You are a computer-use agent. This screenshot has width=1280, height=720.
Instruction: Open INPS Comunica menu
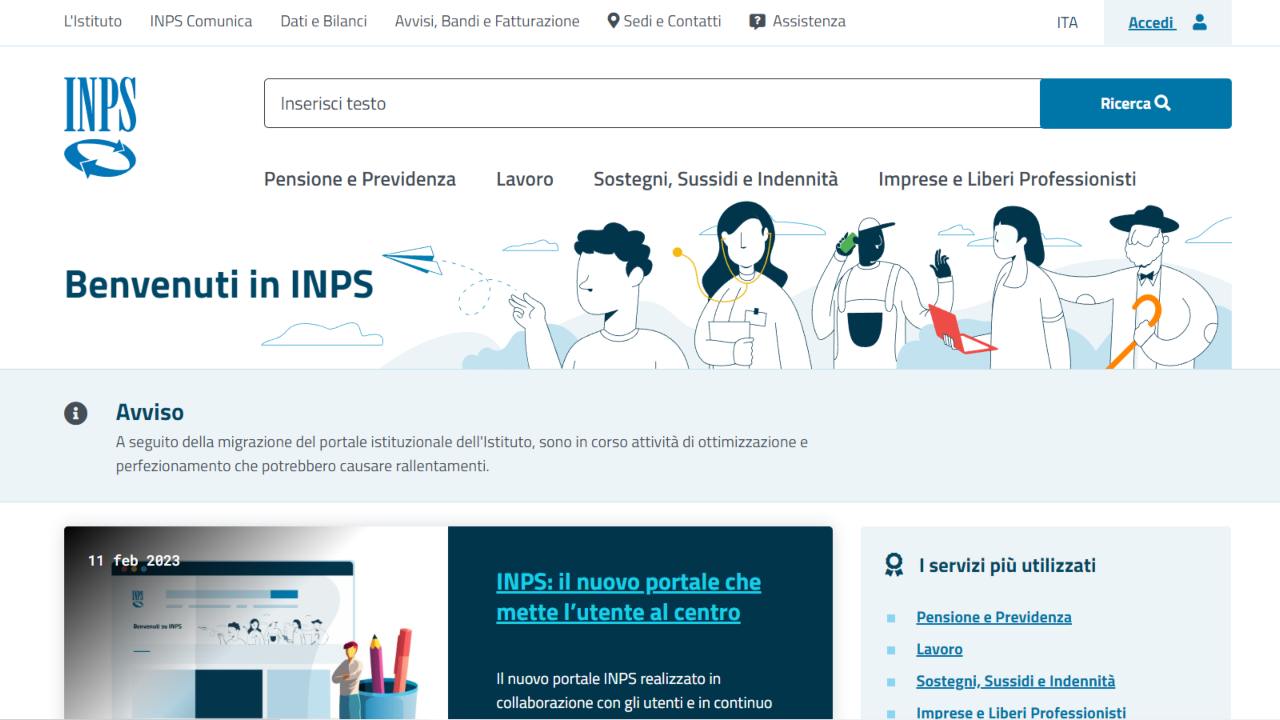pos(201,21)
